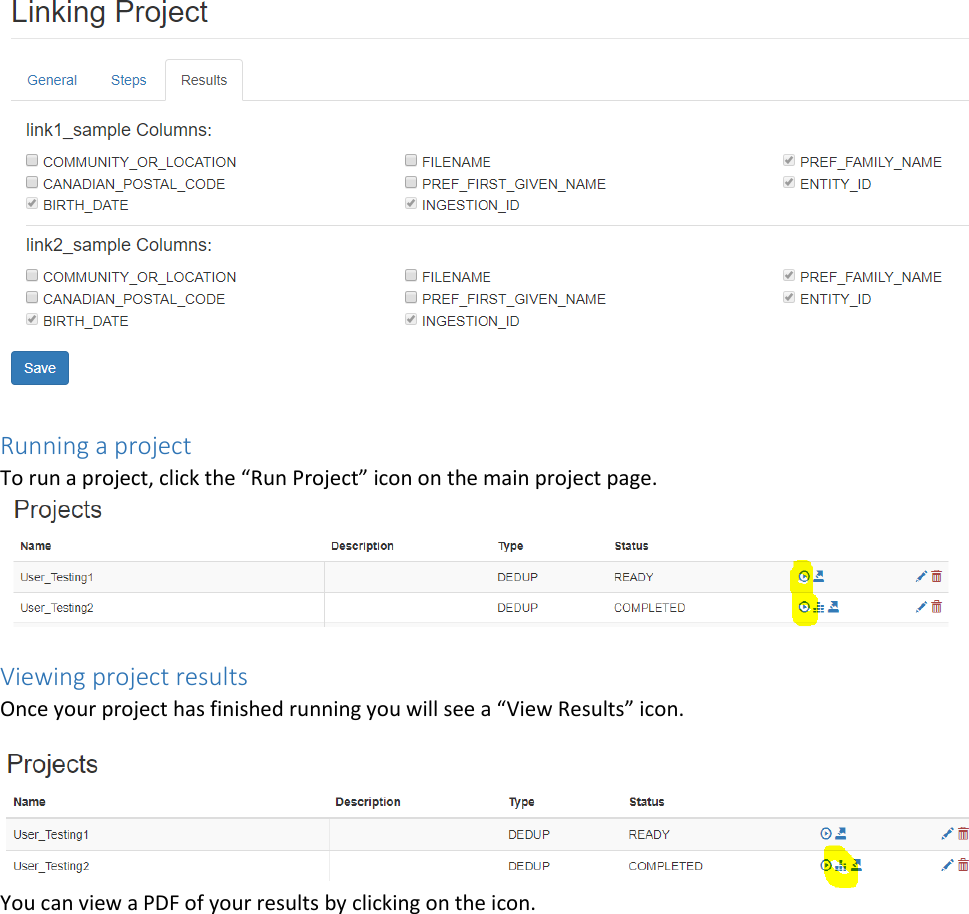This screenshot has width=969, height=914.
Task: Click the Viewing project results heading
Action: click(x=124, y=677)
